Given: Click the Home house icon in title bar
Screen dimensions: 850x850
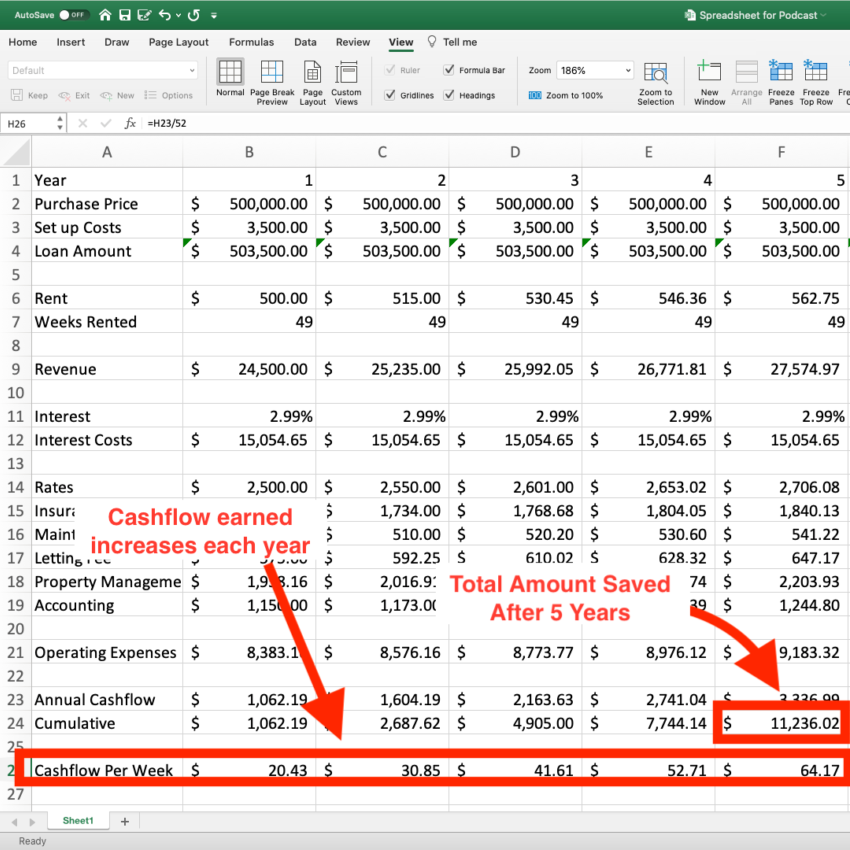Looking at the screenshot, I should pyautogui.click(x=105, y=15).
